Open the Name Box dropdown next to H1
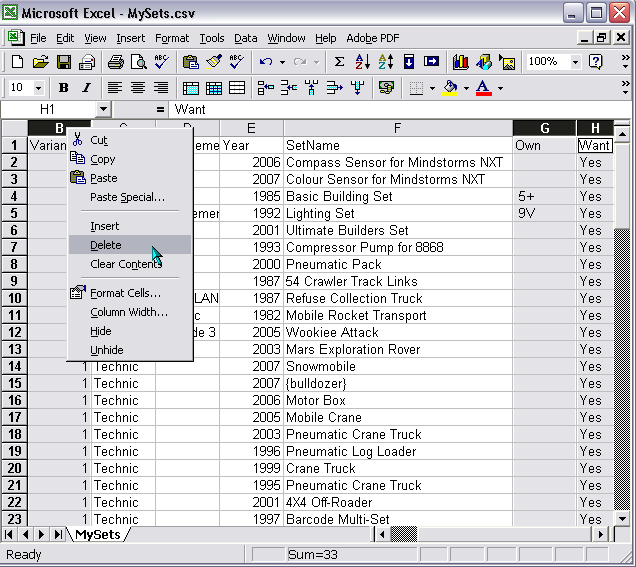636x567 pixels. click(x=103, y=109)
